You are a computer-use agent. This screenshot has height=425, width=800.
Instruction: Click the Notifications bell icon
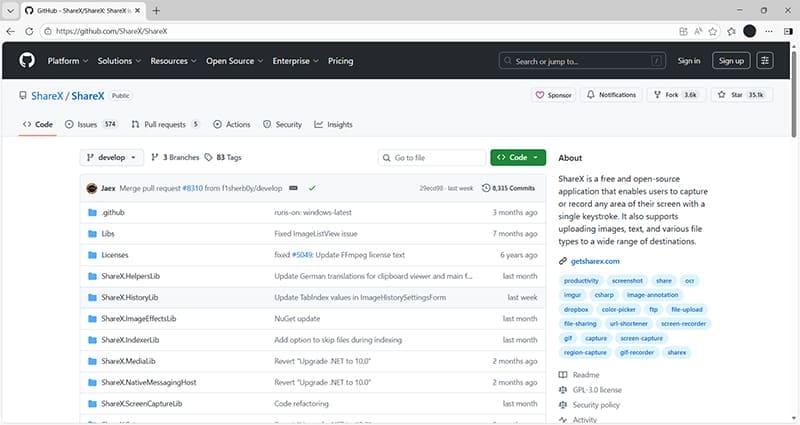[x=590, y=95]
